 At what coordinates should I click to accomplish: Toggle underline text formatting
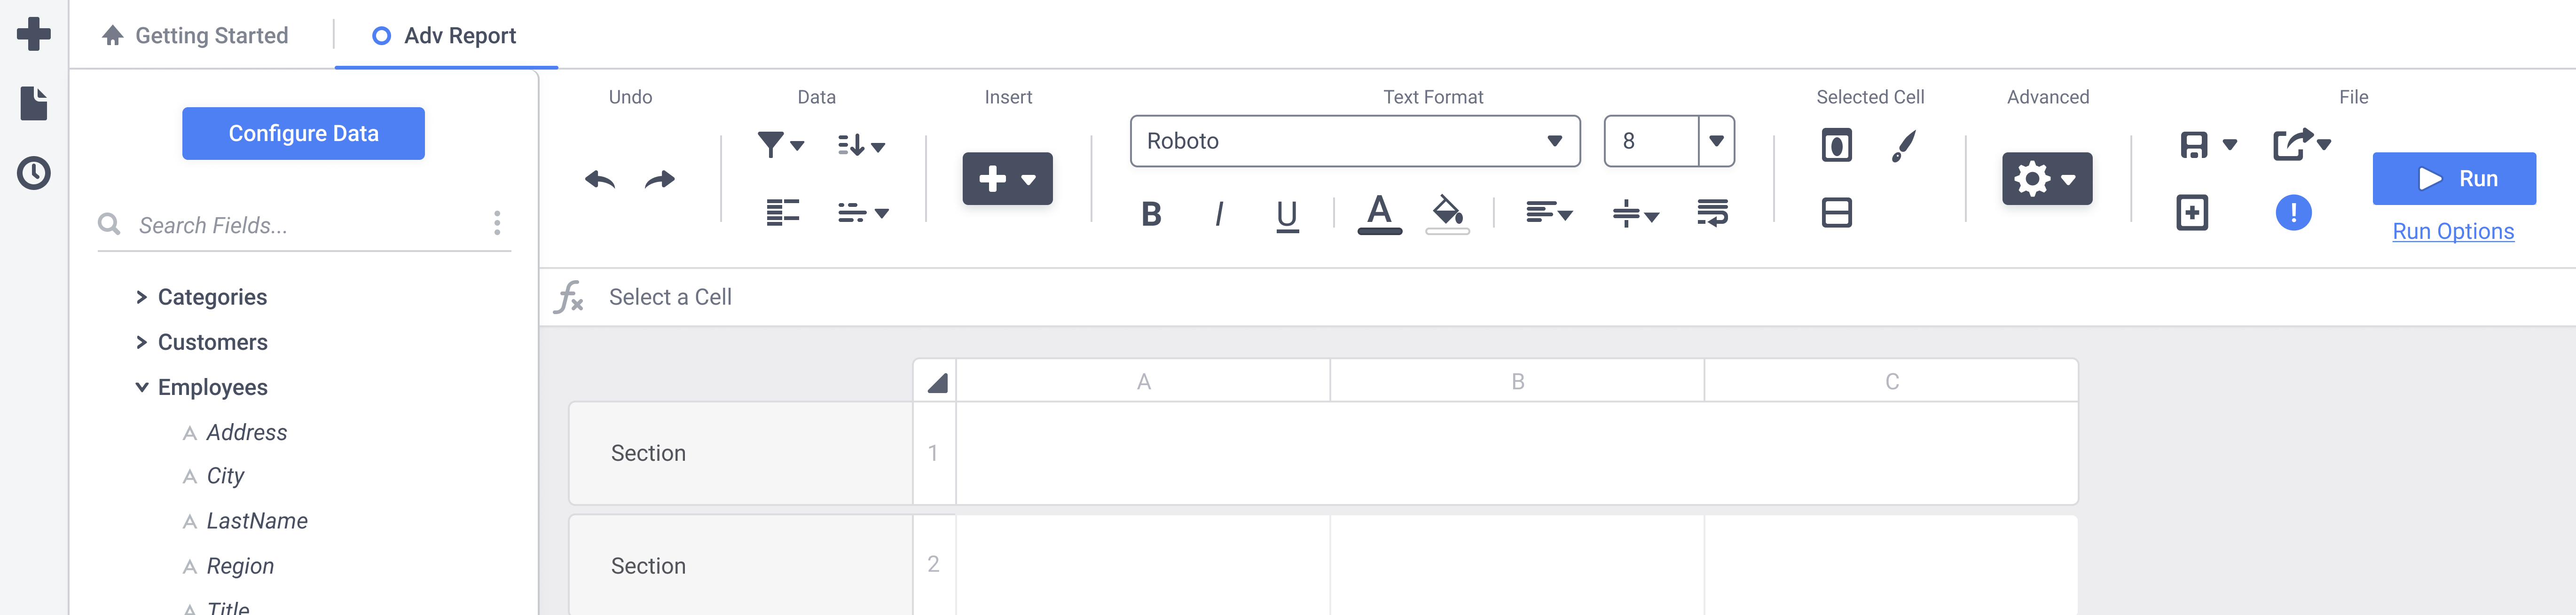(x=1285, y=212)
